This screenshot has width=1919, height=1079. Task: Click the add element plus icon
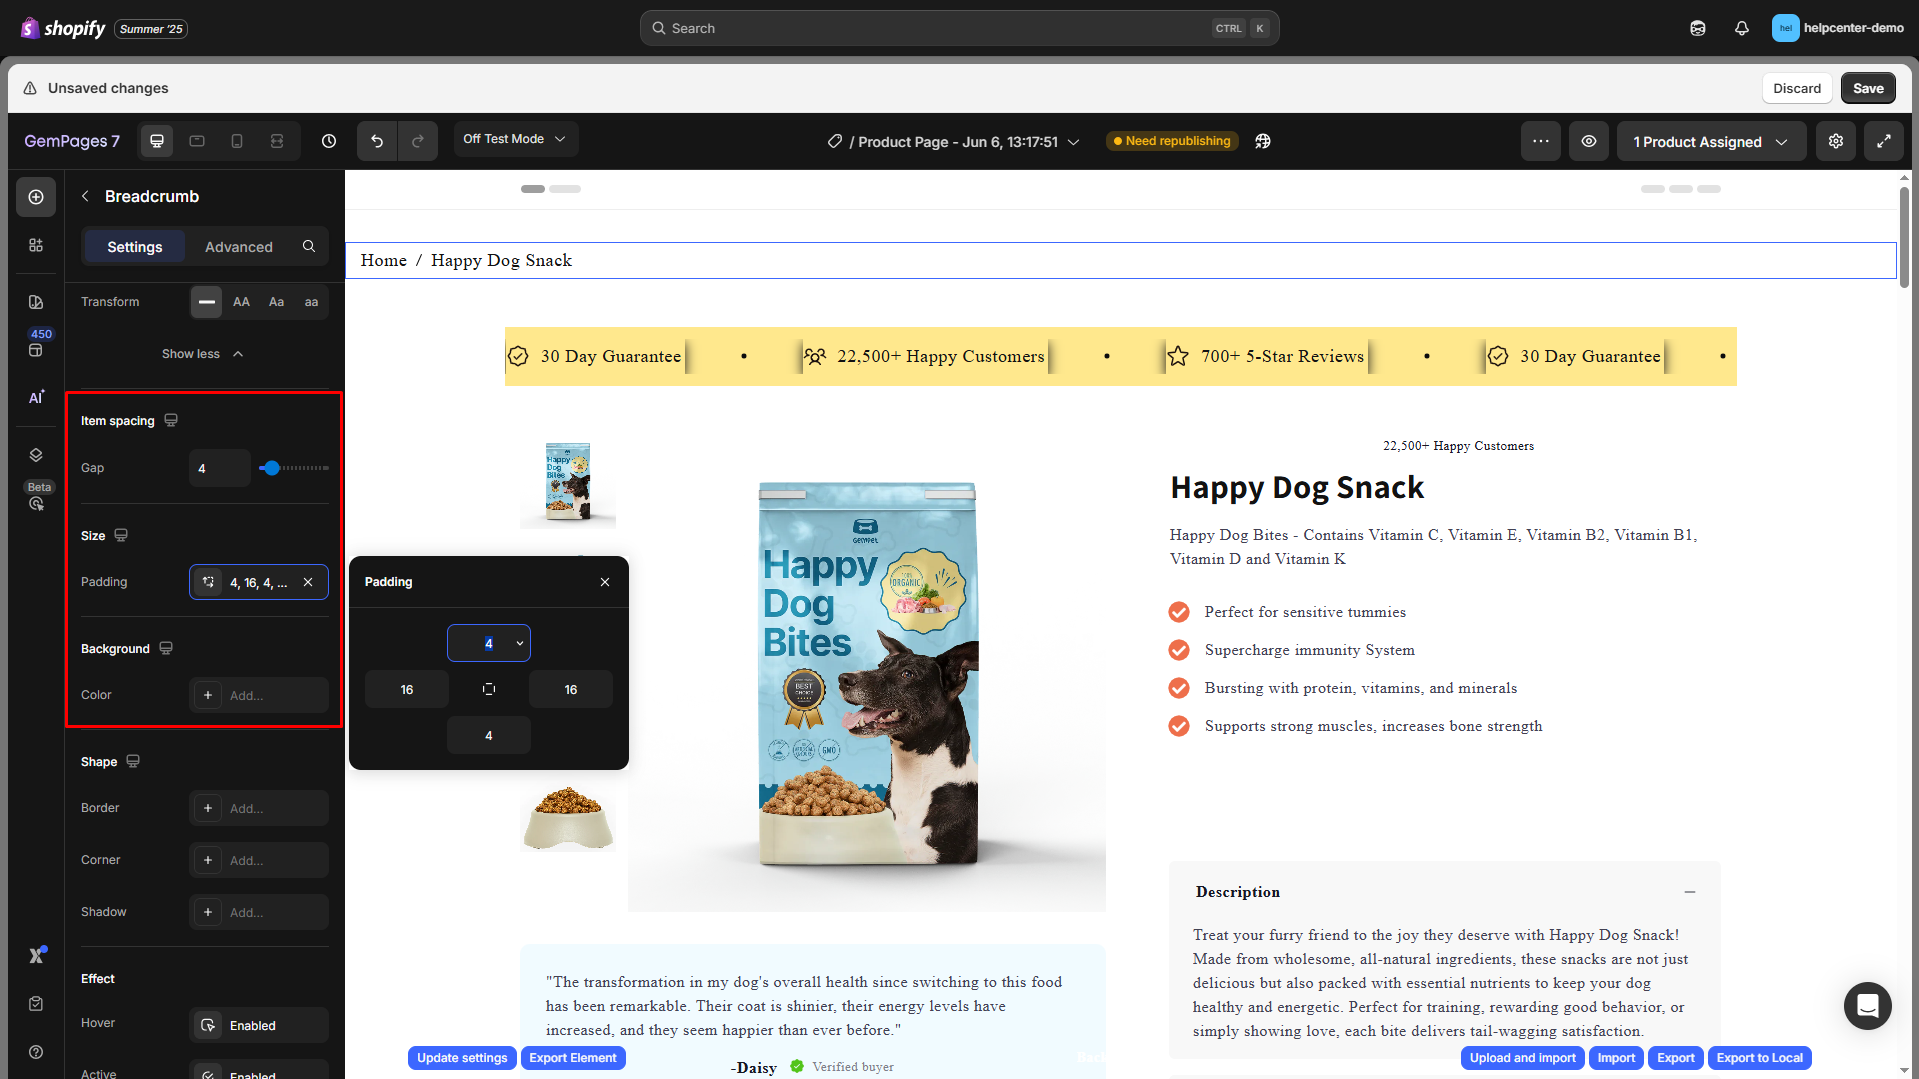(36, 197)
